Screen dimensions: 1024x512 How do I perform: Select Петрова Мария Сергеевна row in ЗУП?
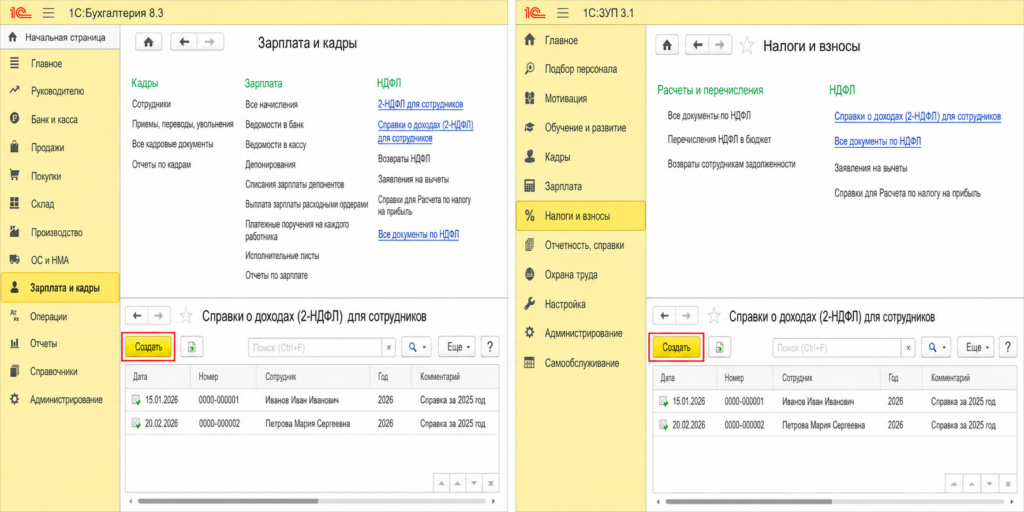836,424
